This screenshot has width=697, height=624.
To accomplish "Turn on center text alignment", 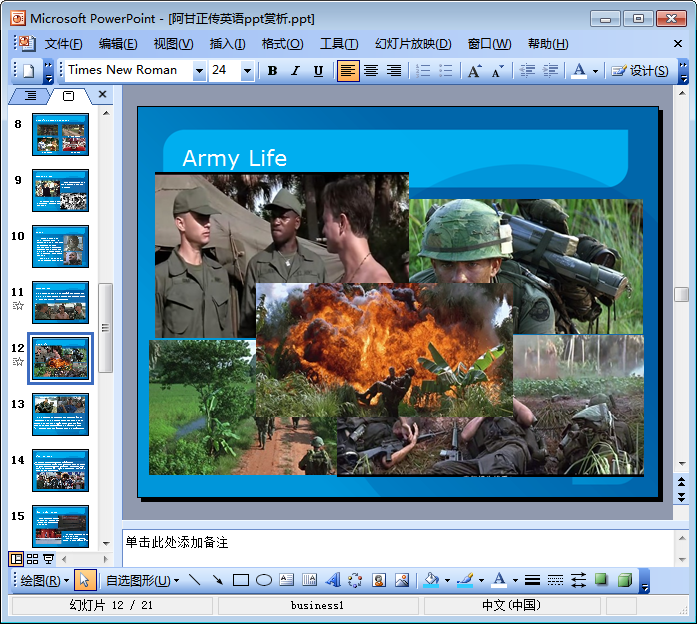I will point(371,71).
